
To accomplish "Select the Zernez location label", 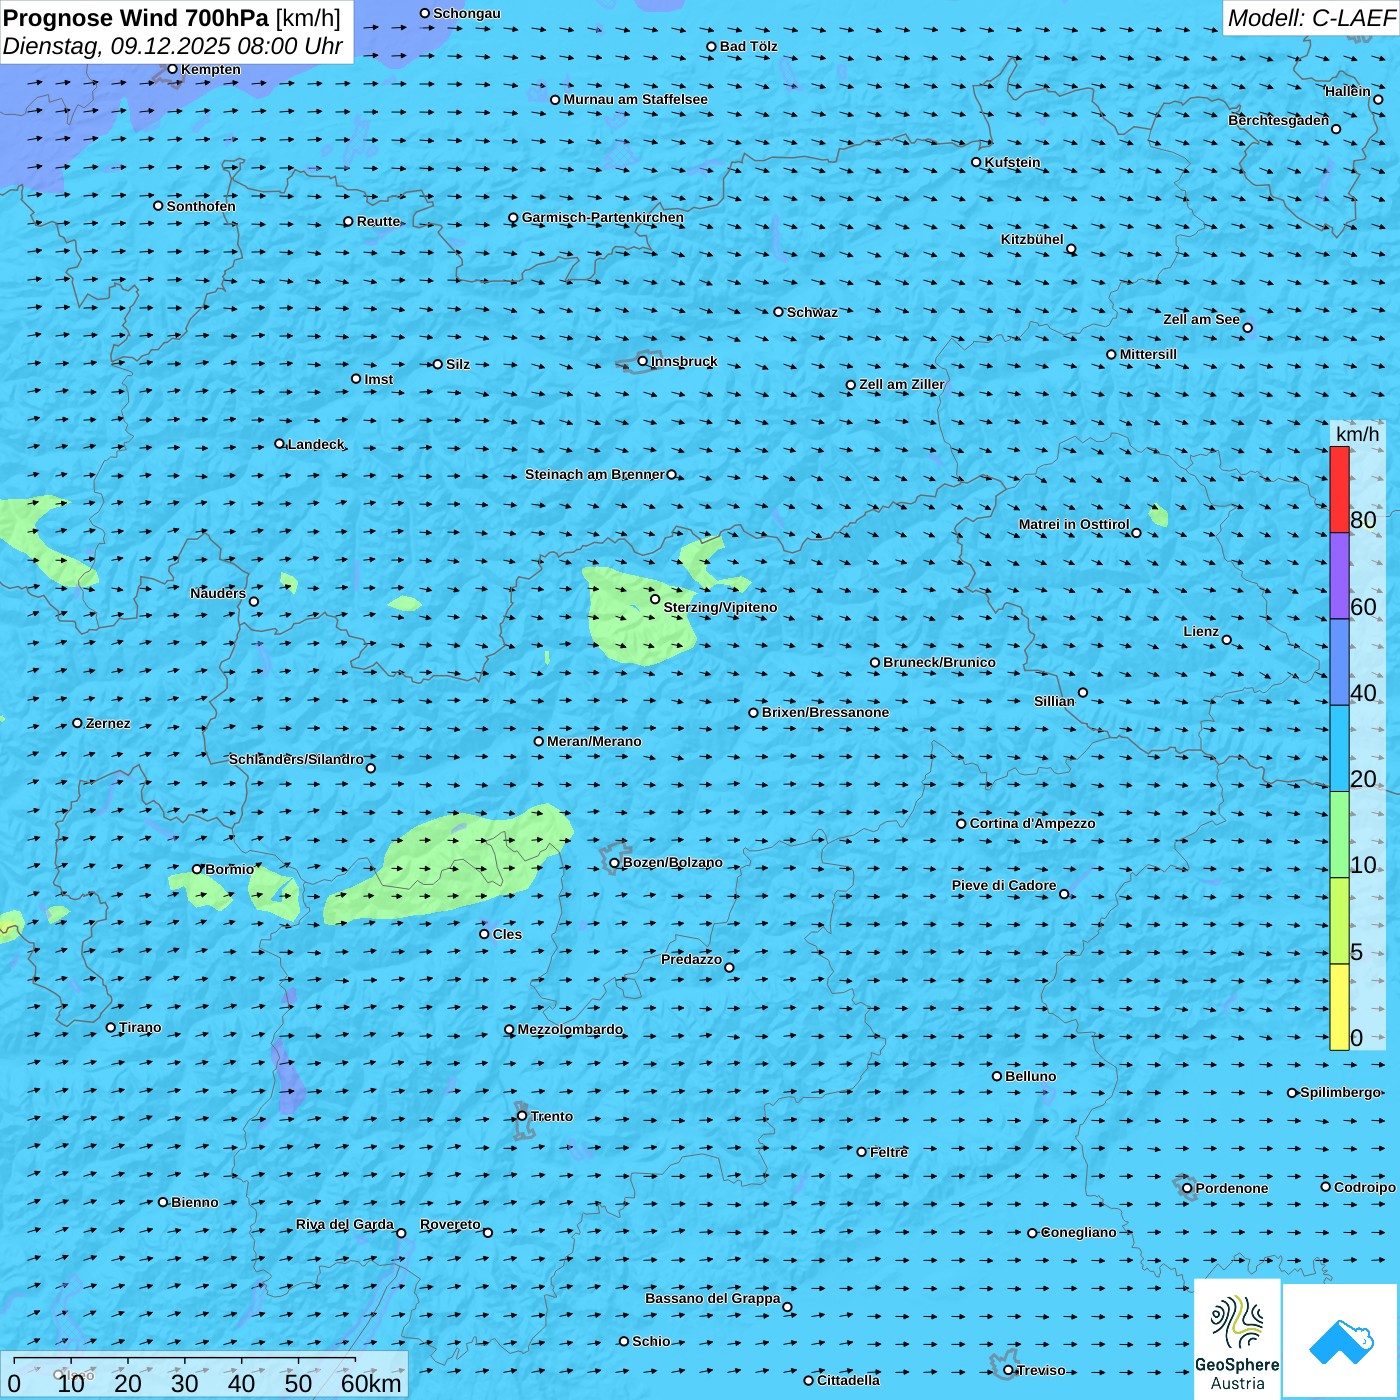I will tap(108, 723).
